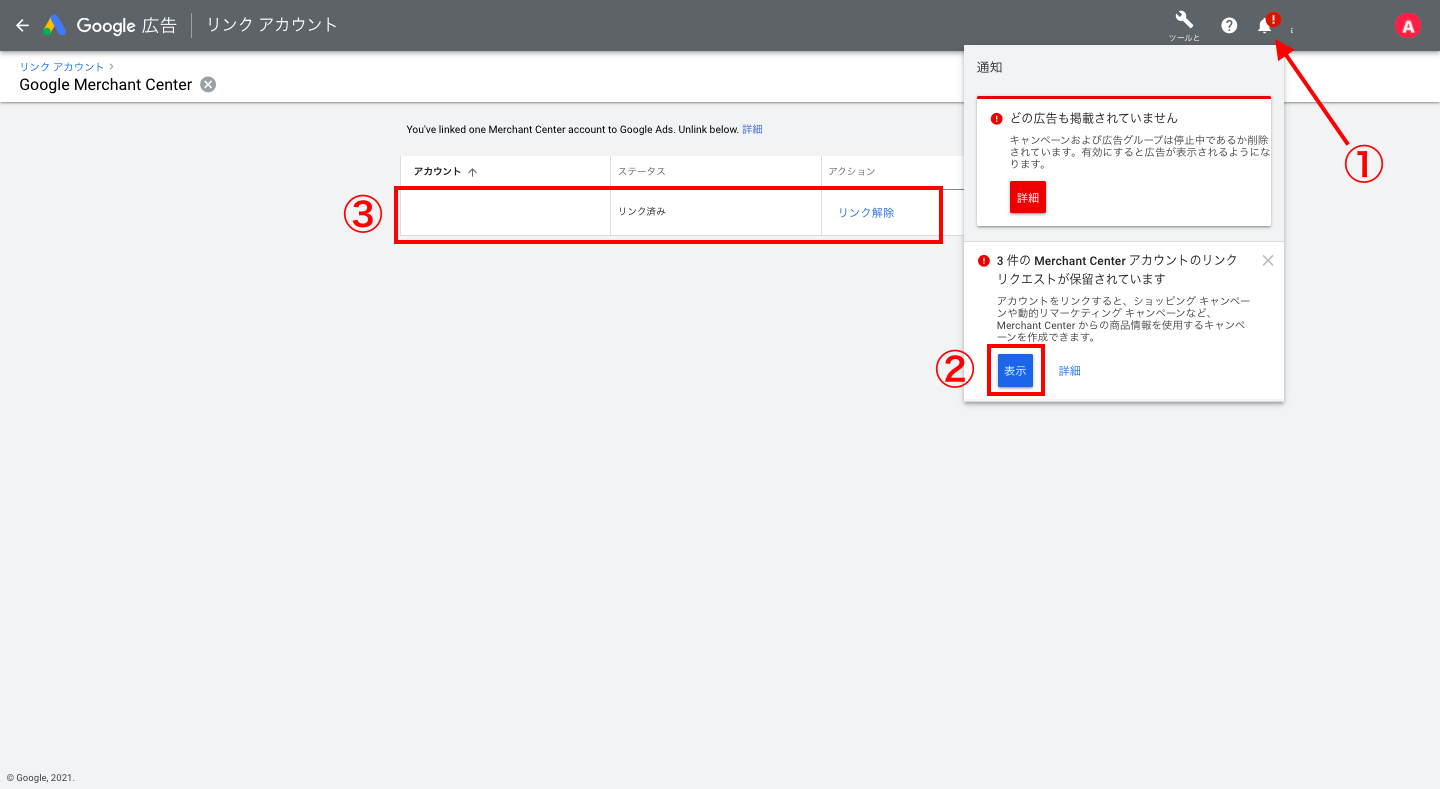Select the ステータス column header
Viewport: 1440px width, 789px height.
pos(642,171)
